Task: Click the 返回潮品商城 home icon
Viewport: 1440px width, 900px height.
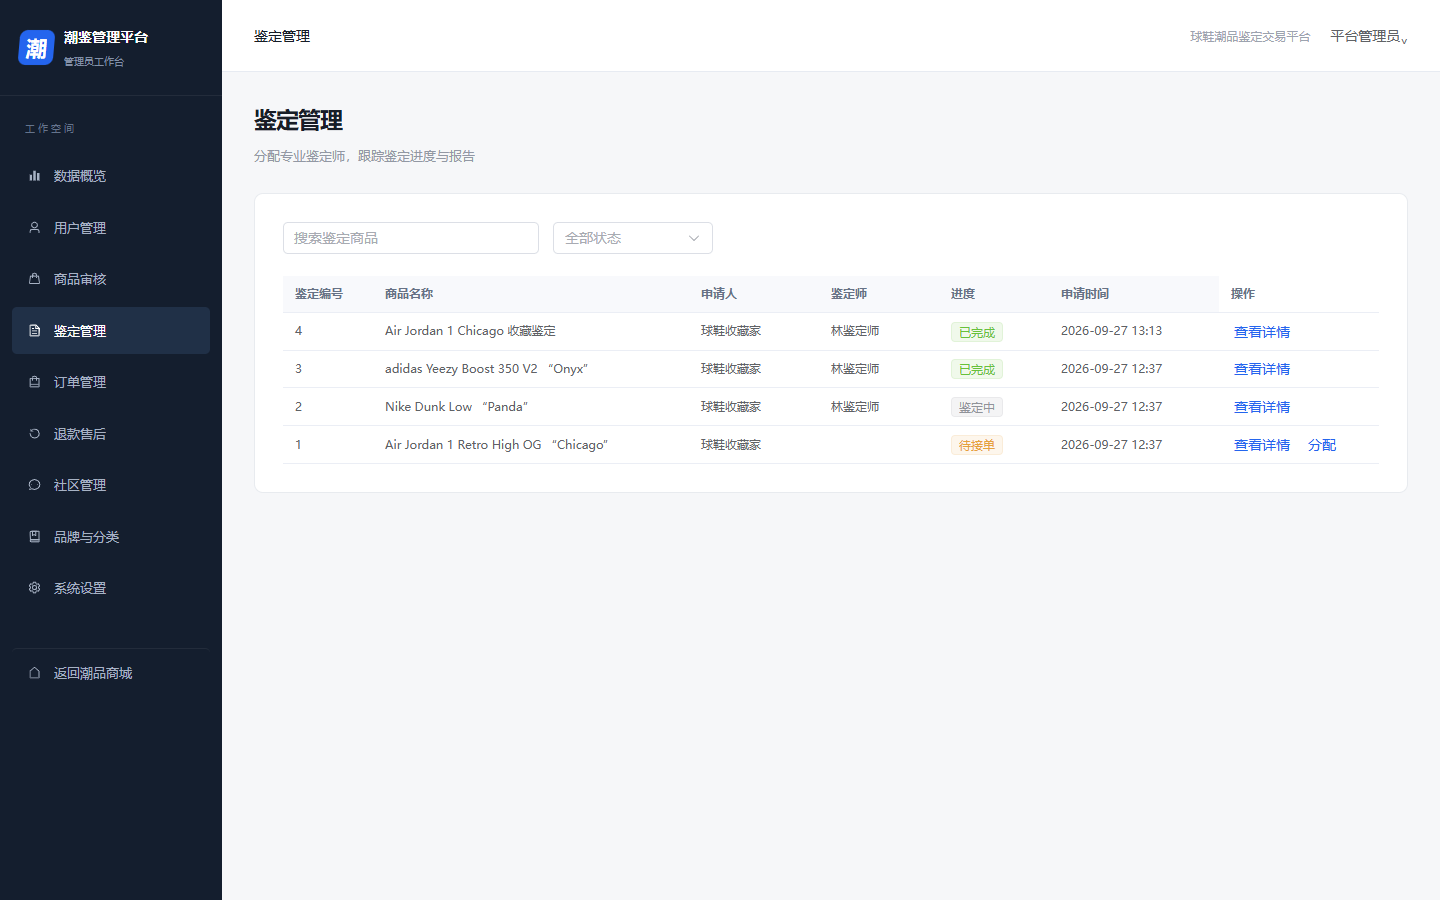Action: click(34, 673)
